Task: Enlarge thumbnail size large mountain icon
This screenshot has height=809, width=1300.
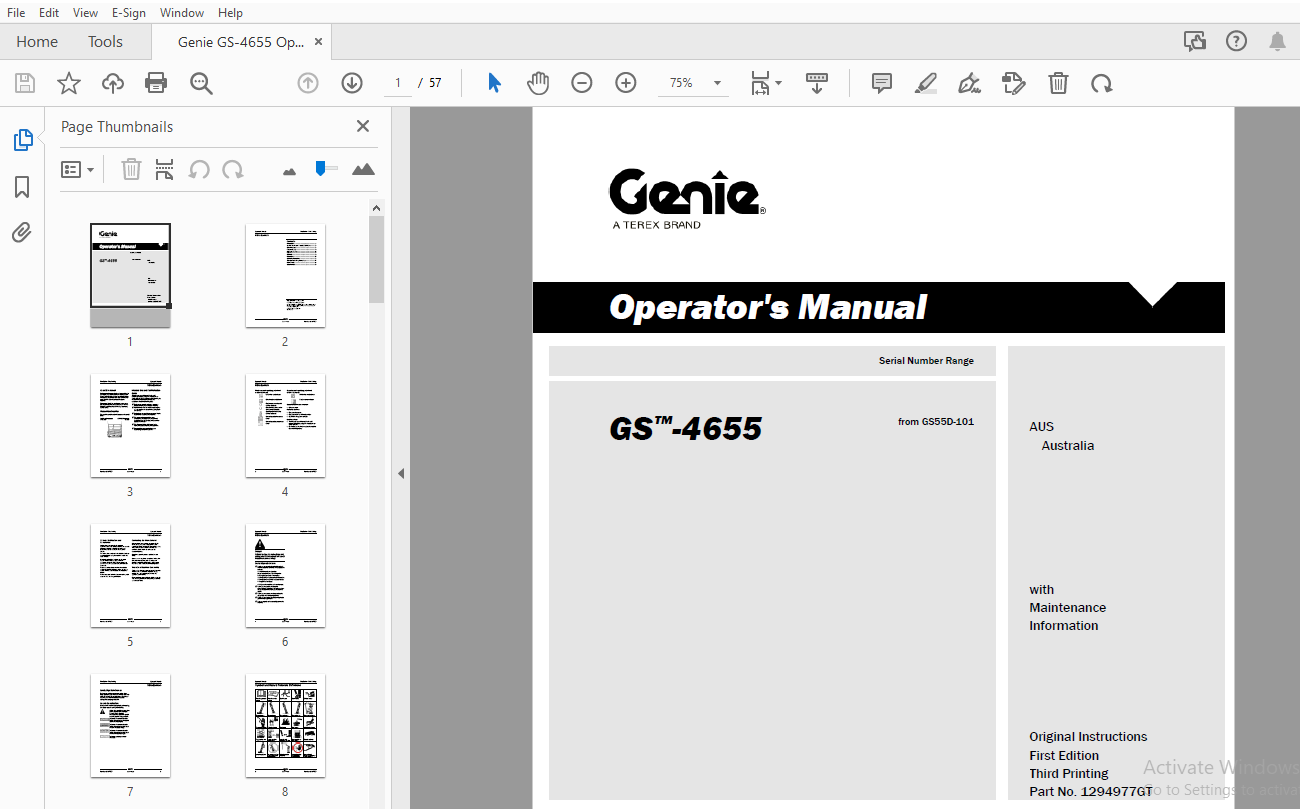Action: click(x=363, y=169)
